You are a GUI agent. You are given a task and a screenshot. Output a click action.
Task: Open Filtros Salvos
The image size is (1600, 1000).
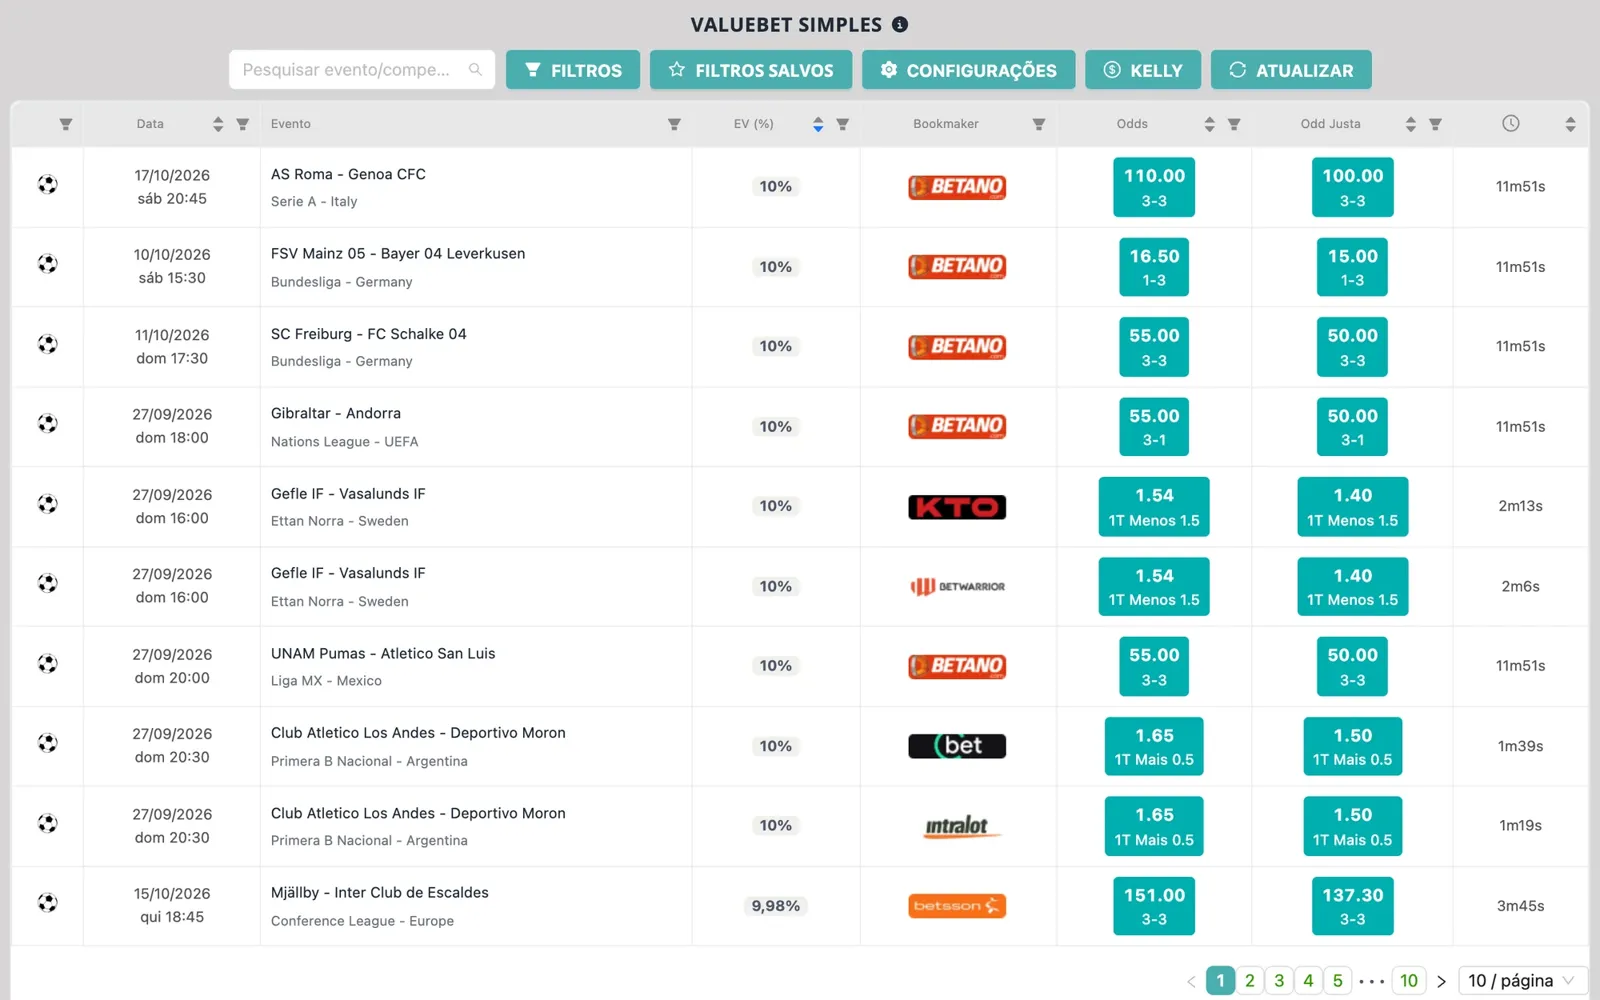click(751, 70)
